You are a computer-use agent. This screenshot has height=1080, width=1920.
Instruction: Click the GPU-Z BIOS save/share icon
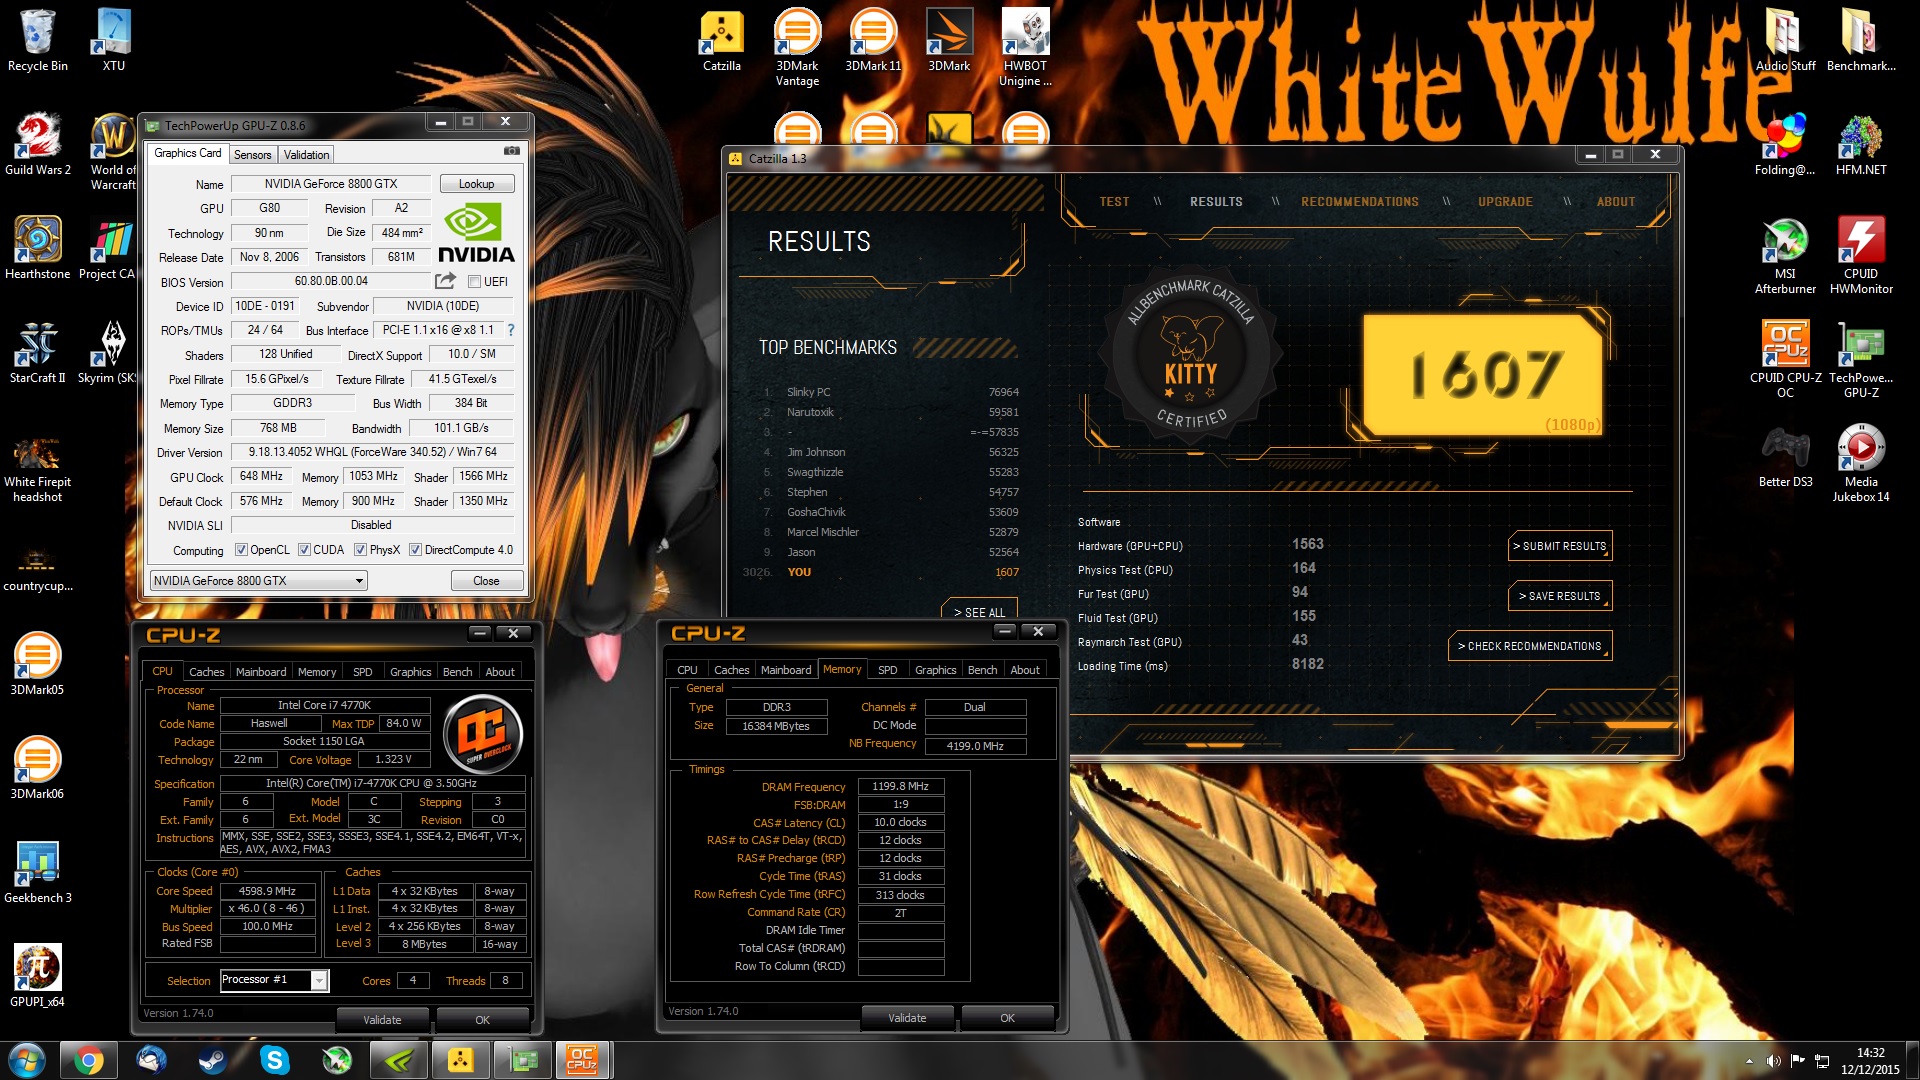[x=446, y=281]
